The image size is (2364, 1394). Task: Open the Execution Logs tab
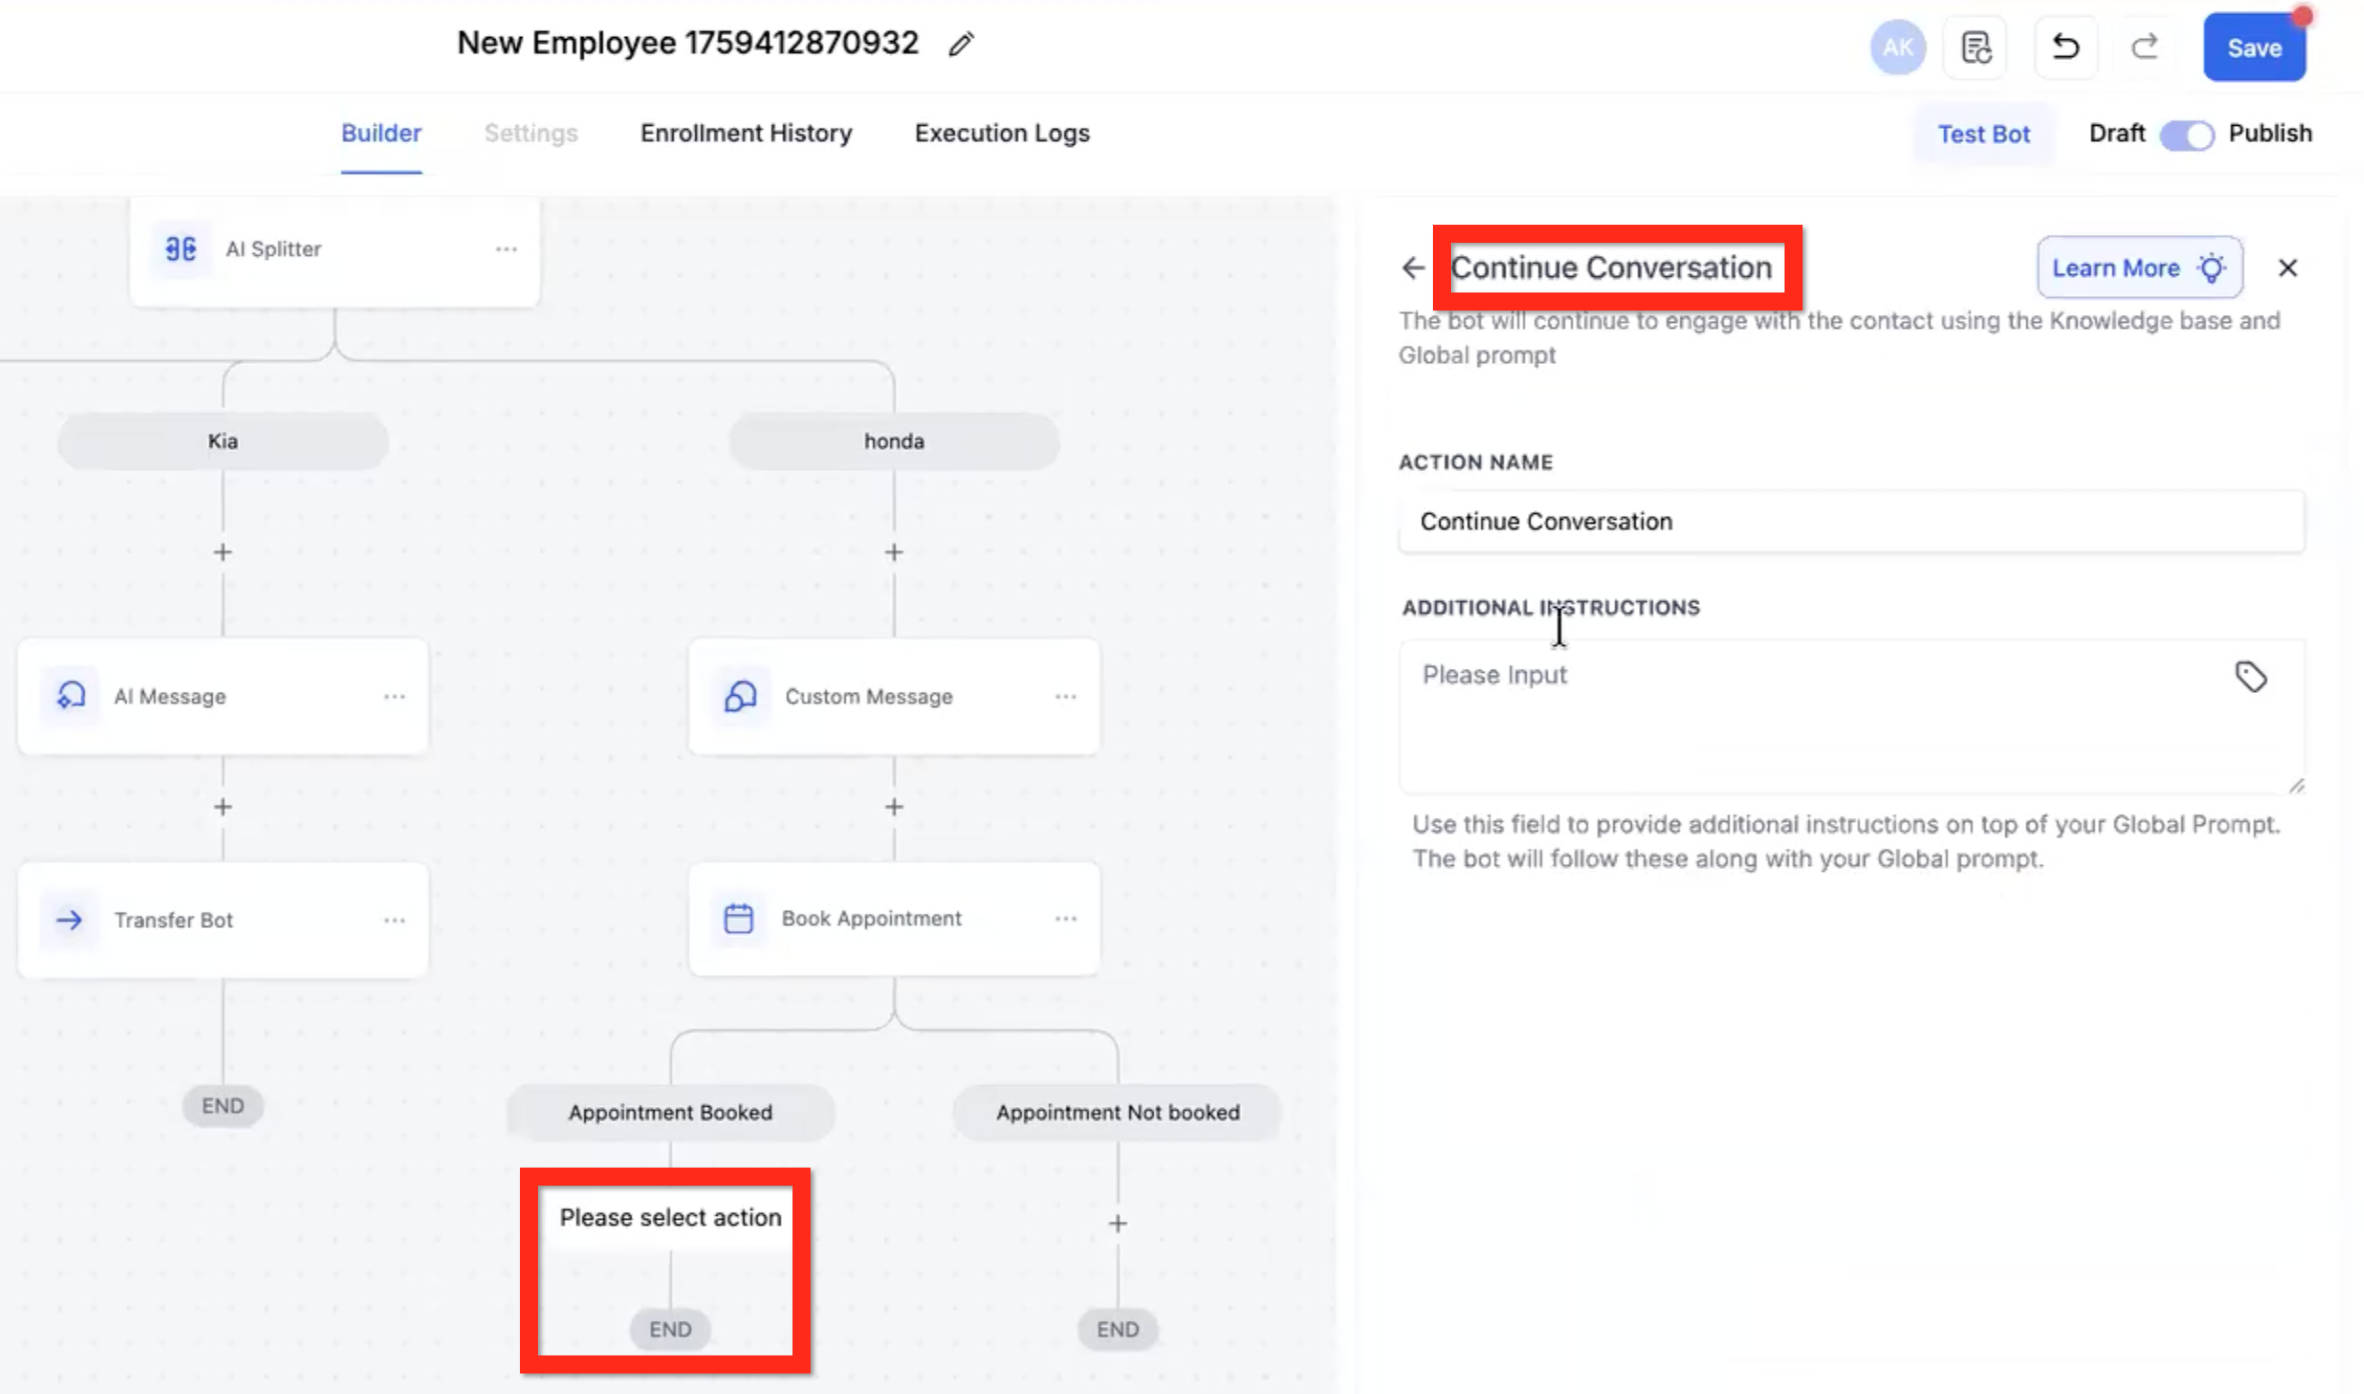[1001, 133]
